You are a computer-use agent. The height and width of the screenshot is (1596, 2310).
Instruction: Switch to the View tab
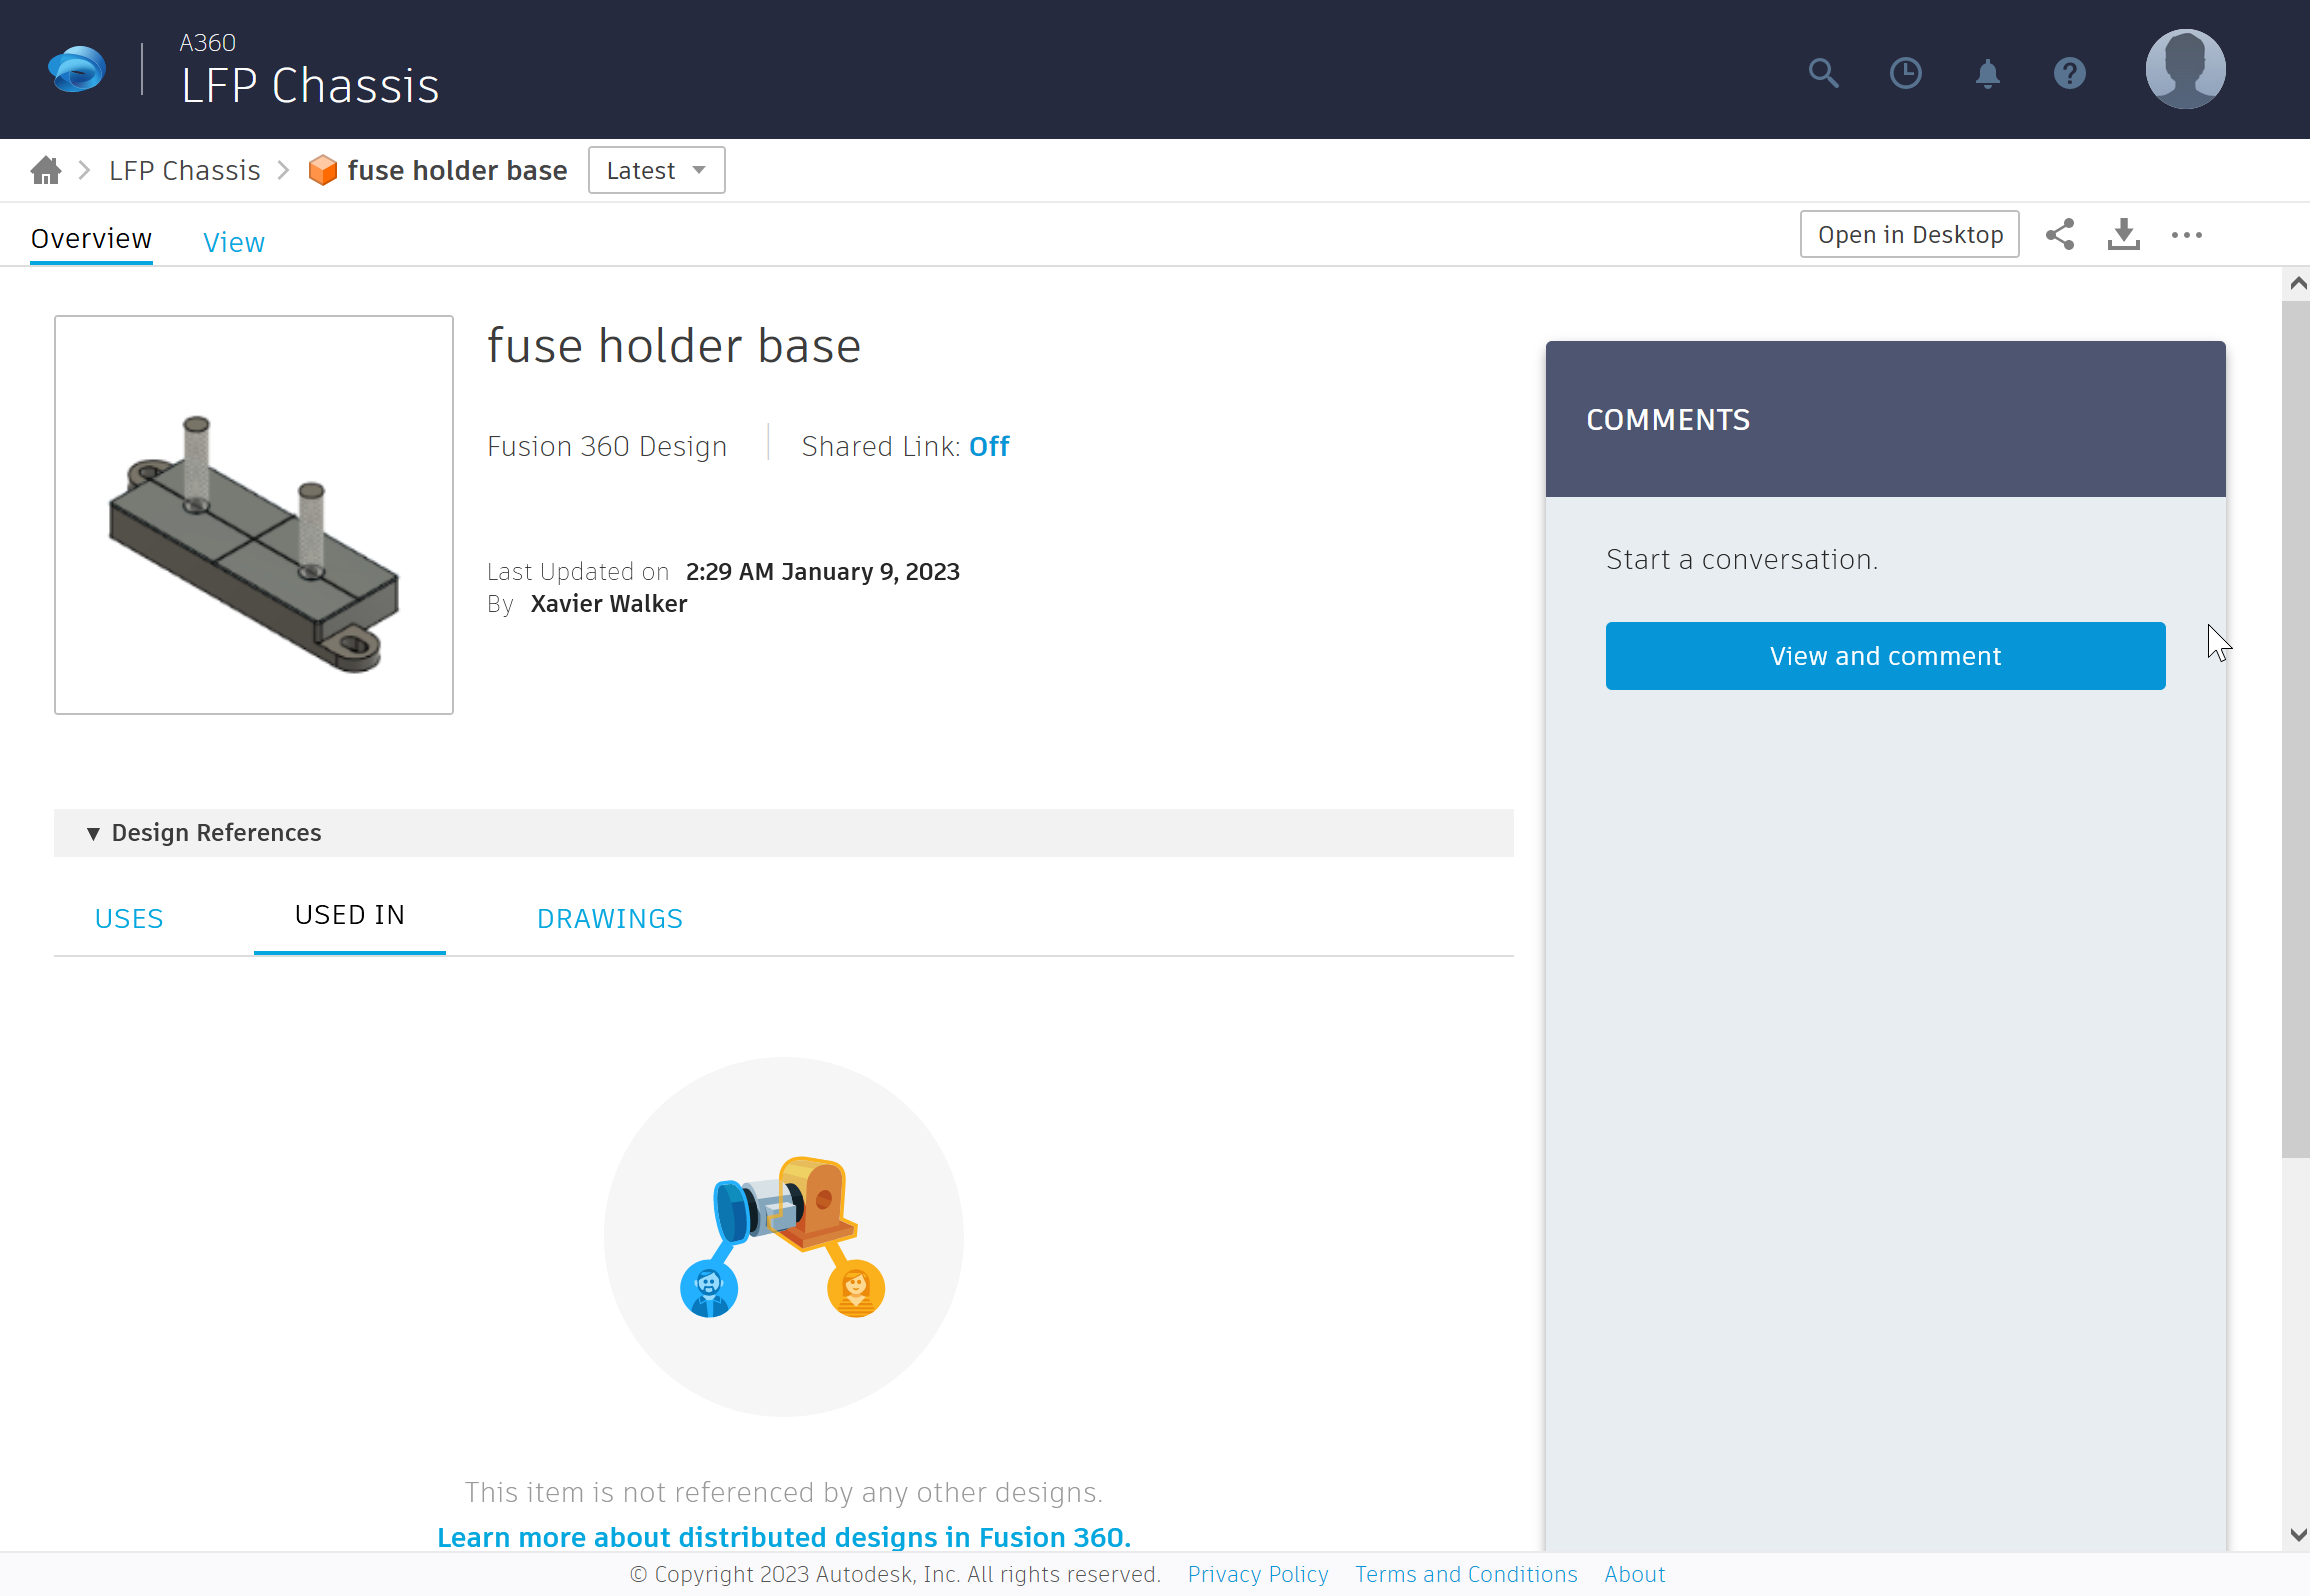tap(233, 241)
